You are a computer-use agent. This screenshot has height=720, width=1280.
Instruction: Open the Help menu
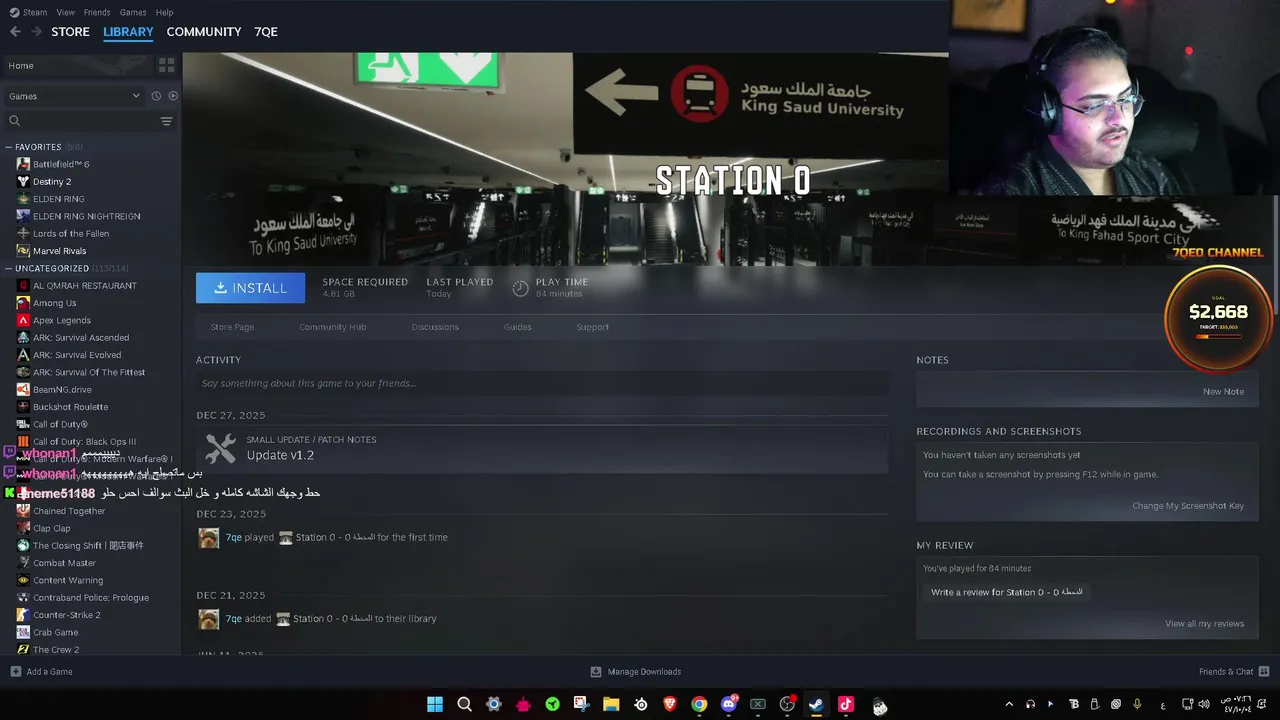[x=165, y=12]
